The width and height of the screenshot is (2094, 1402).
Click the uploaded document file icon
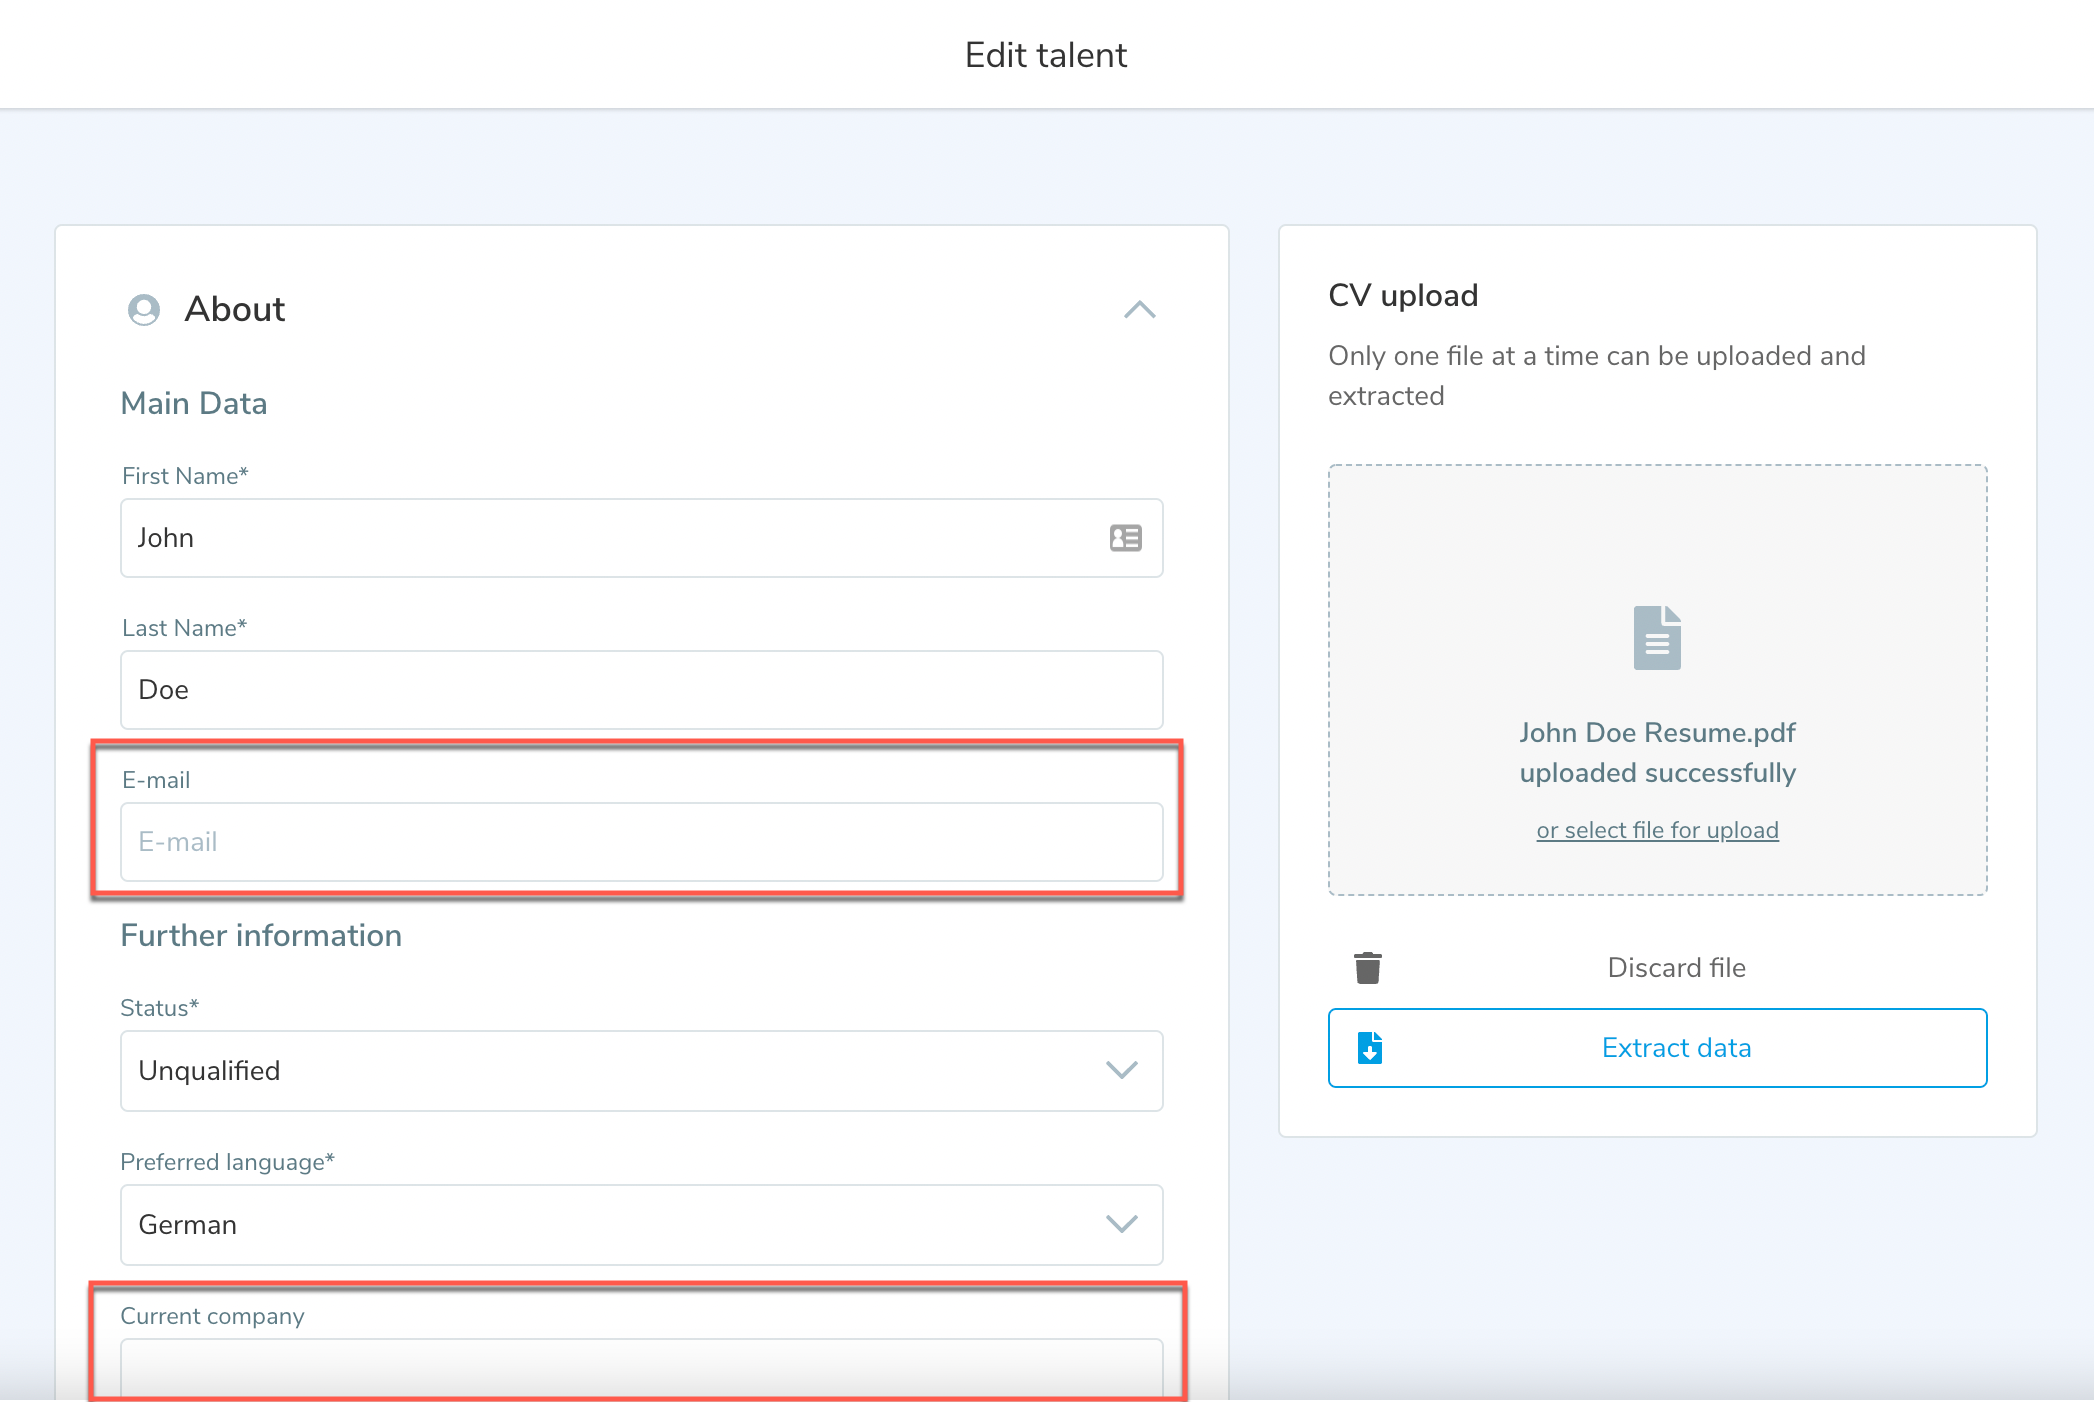(1657, 638)
